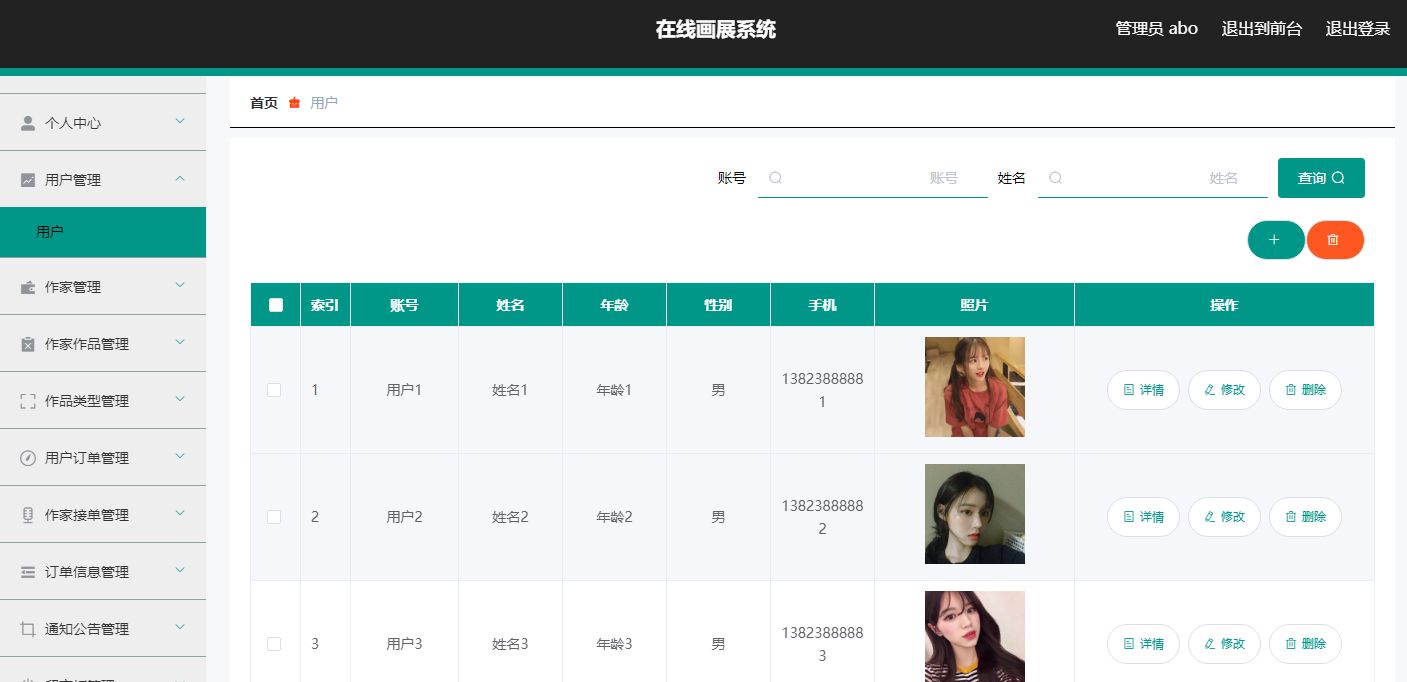Expand the 作家作品管理 menu chevron
The height and width of the screenshot is (682, 1407).
[x=180, y=343]
